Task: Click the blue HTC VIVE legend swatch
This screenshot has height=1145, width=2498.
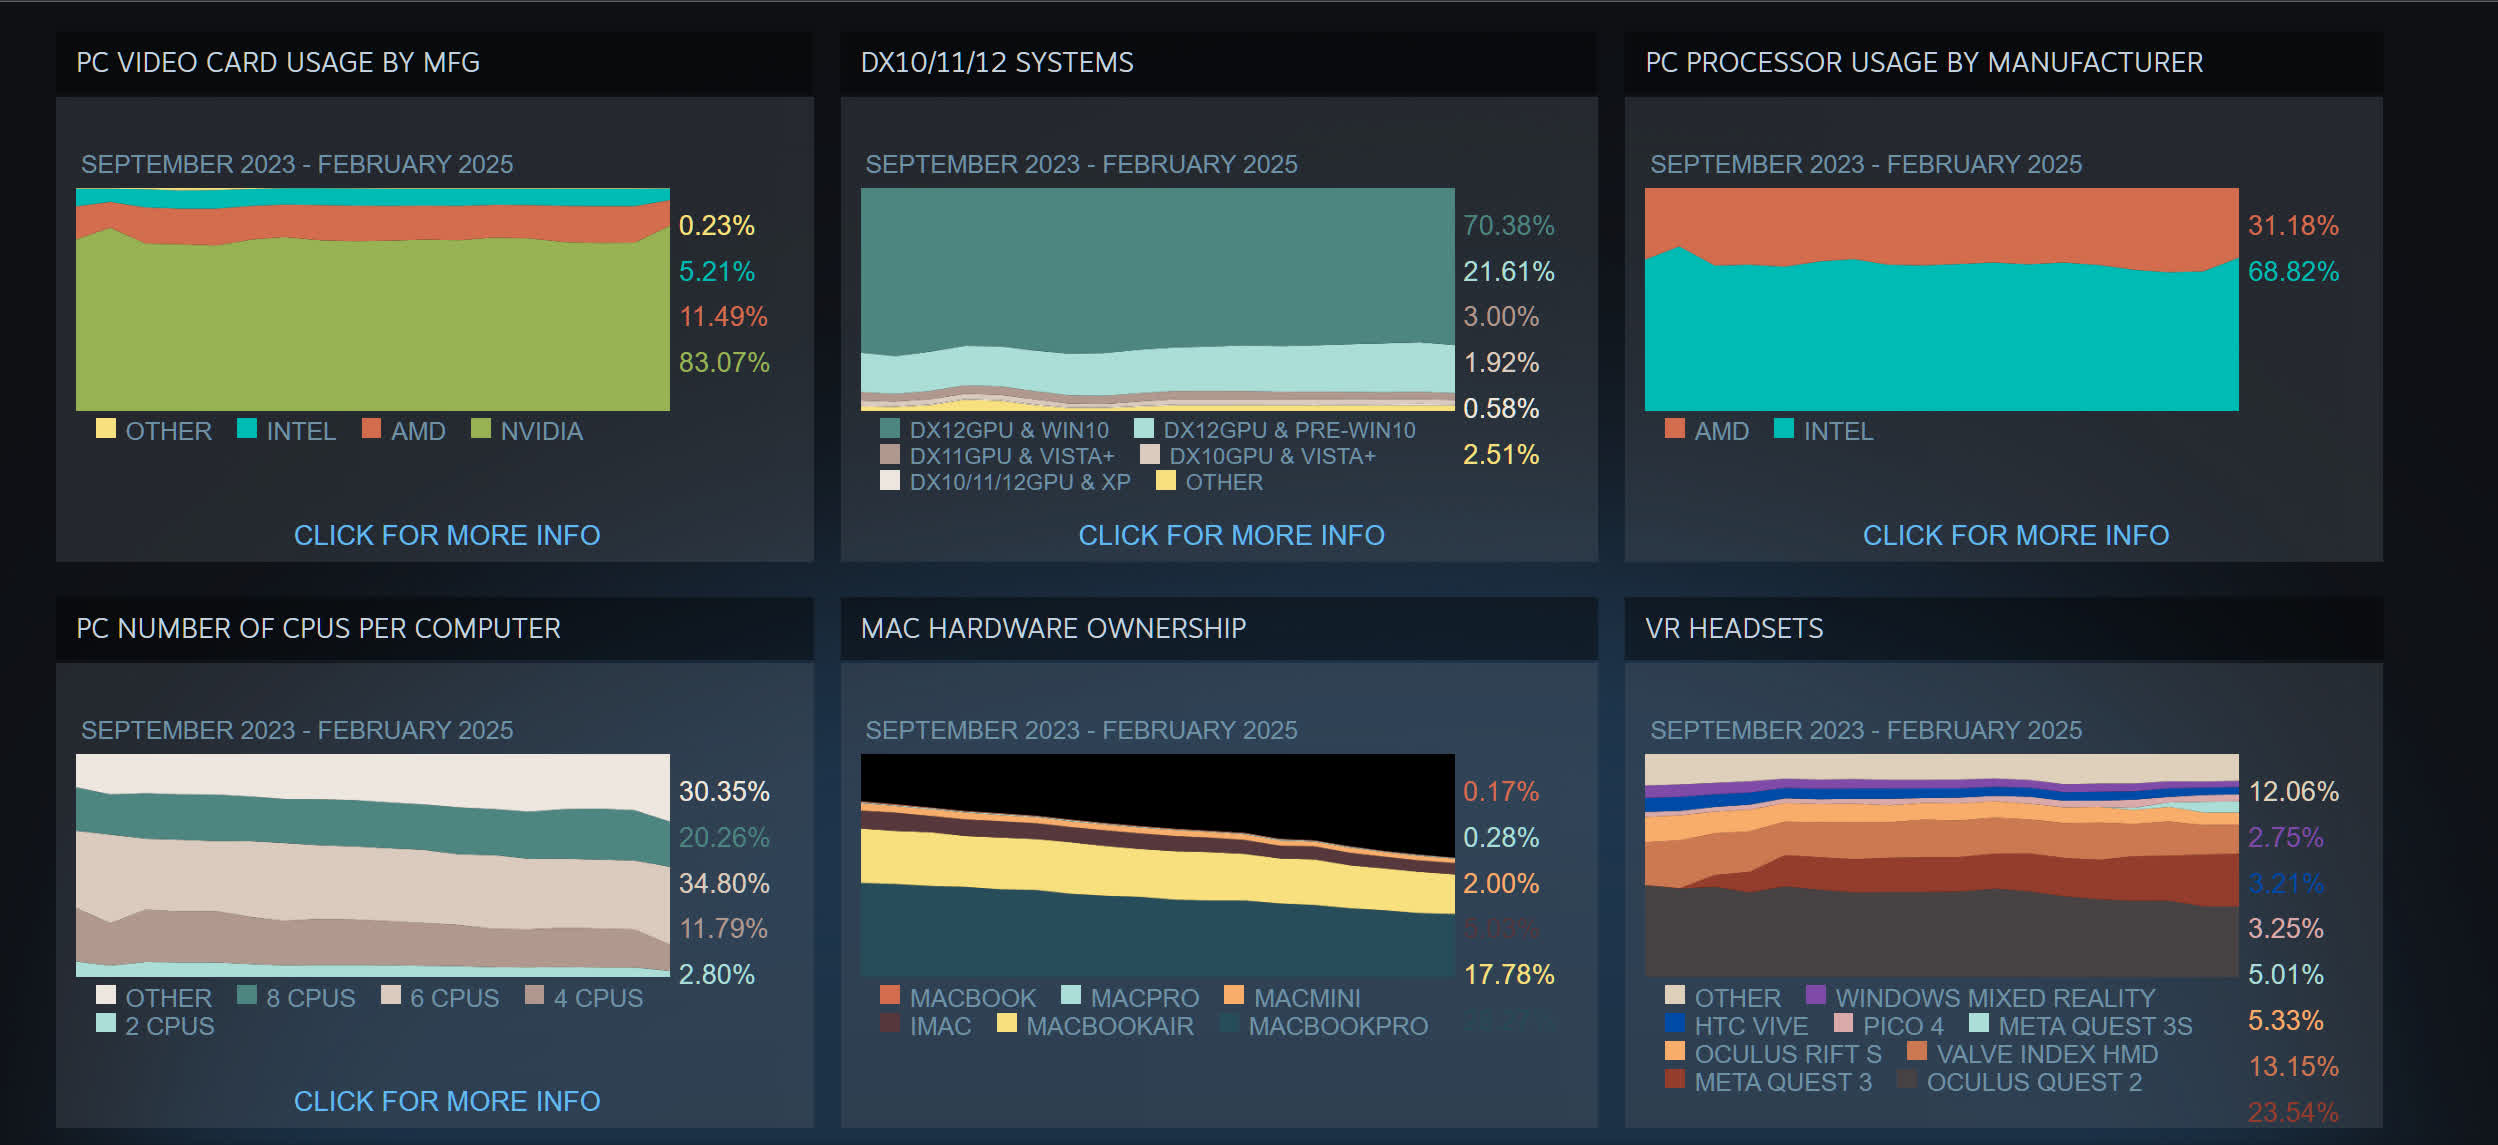Action: click(x=1675, y=1024)
